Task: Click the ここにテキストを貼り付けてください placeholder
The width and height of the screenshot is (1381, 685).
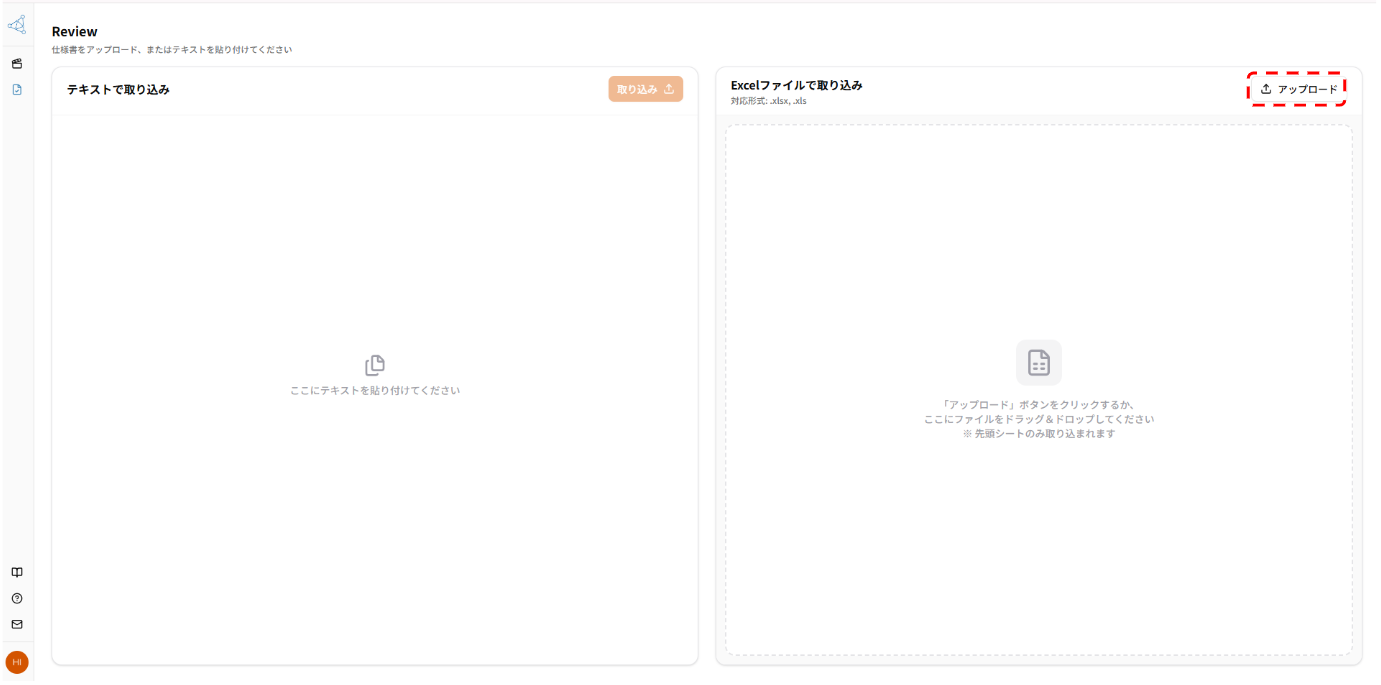Action: tap(375, 391)
